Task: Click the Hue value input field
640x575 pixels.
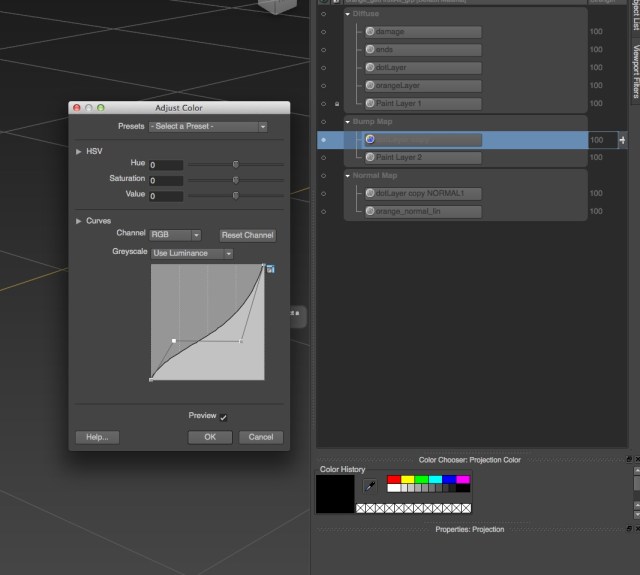Action: pyautogui.click(x=166, y=165)
